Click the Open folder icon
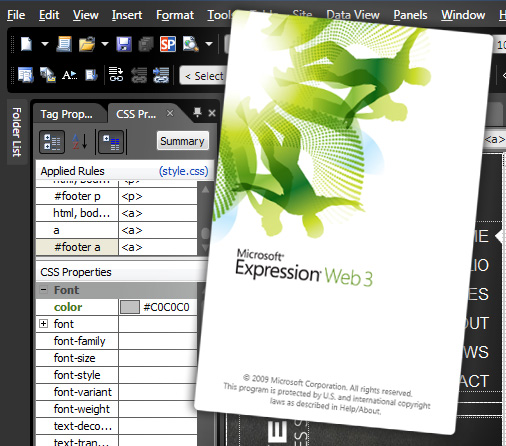 [x=87, y=44]
